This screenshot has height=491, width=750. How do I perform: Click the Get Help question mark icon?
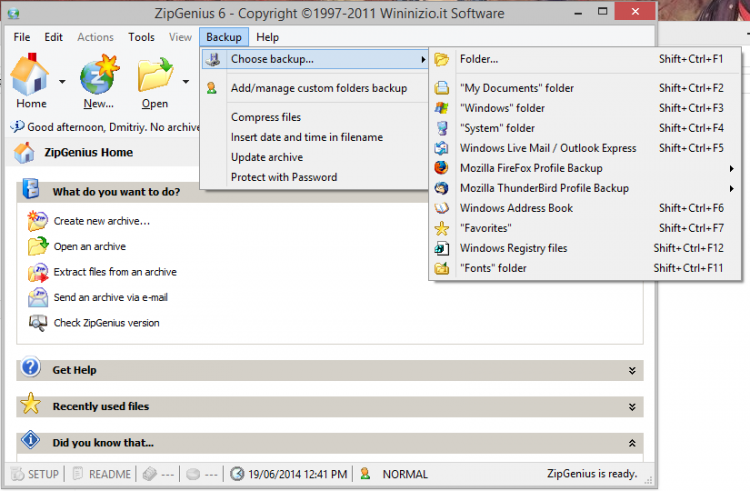point(31,367)
